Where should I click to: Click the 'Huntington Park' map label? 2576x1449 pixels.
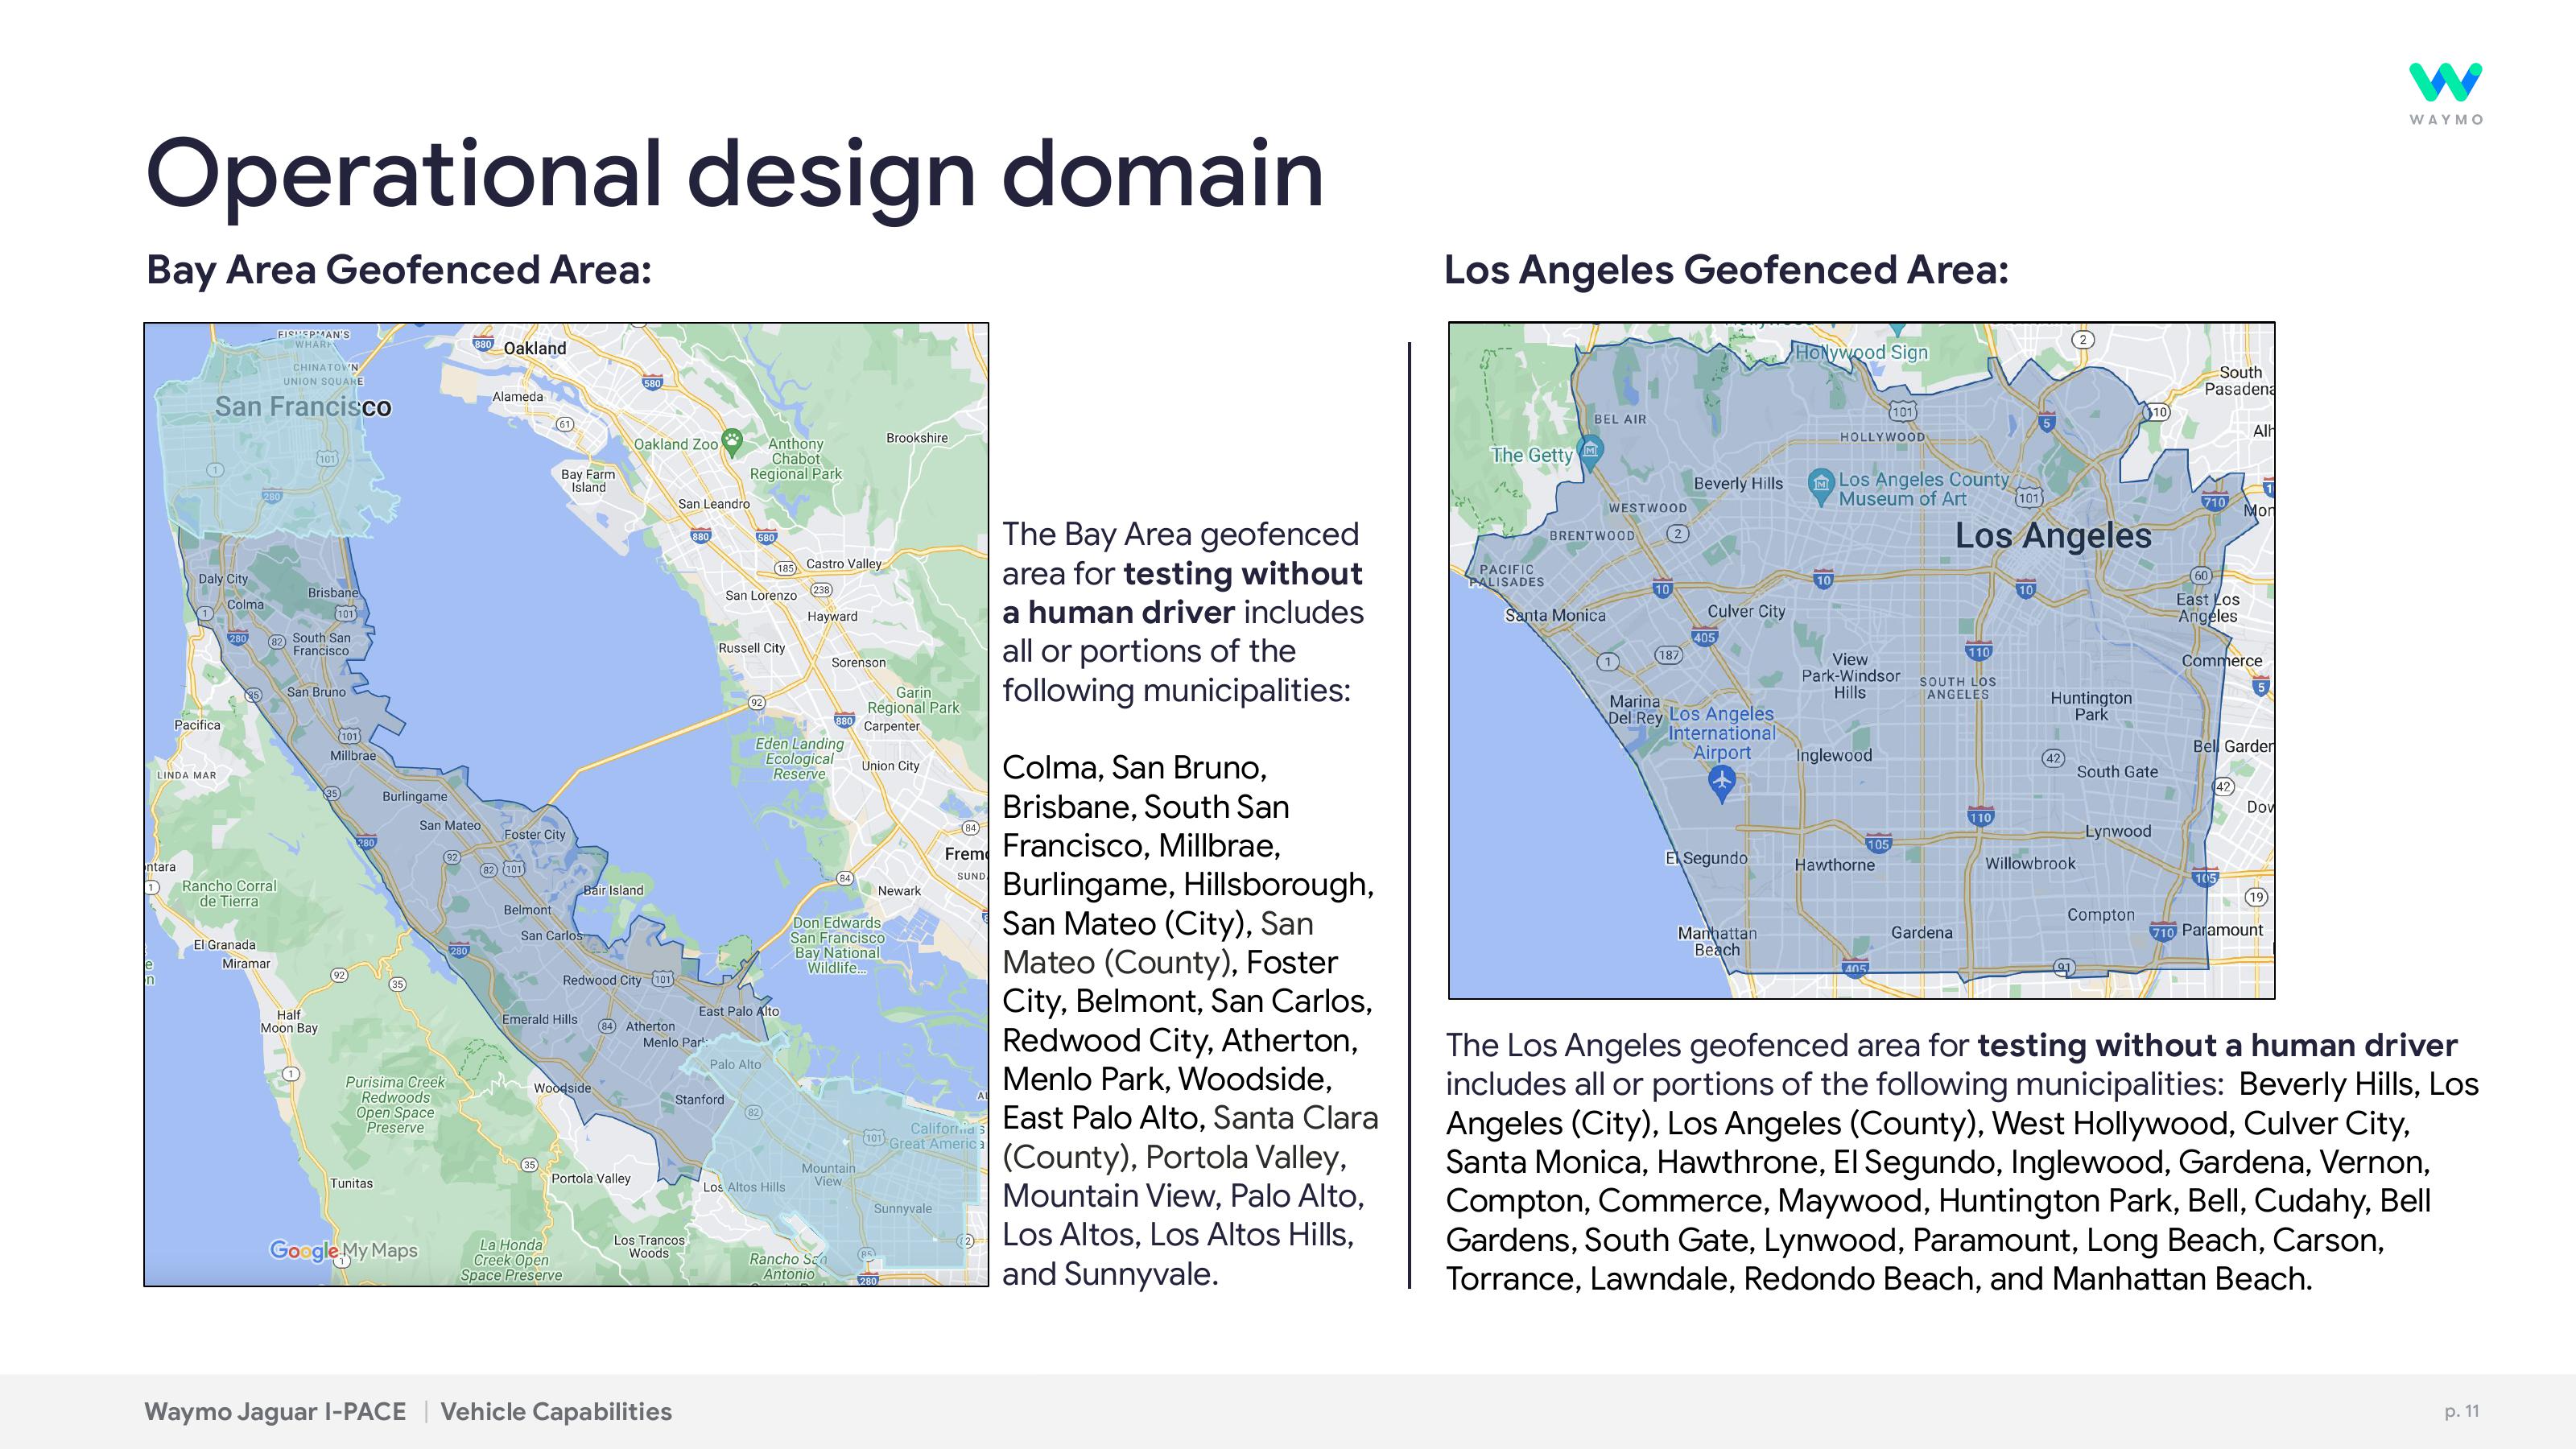click(x=2091, y=706)
